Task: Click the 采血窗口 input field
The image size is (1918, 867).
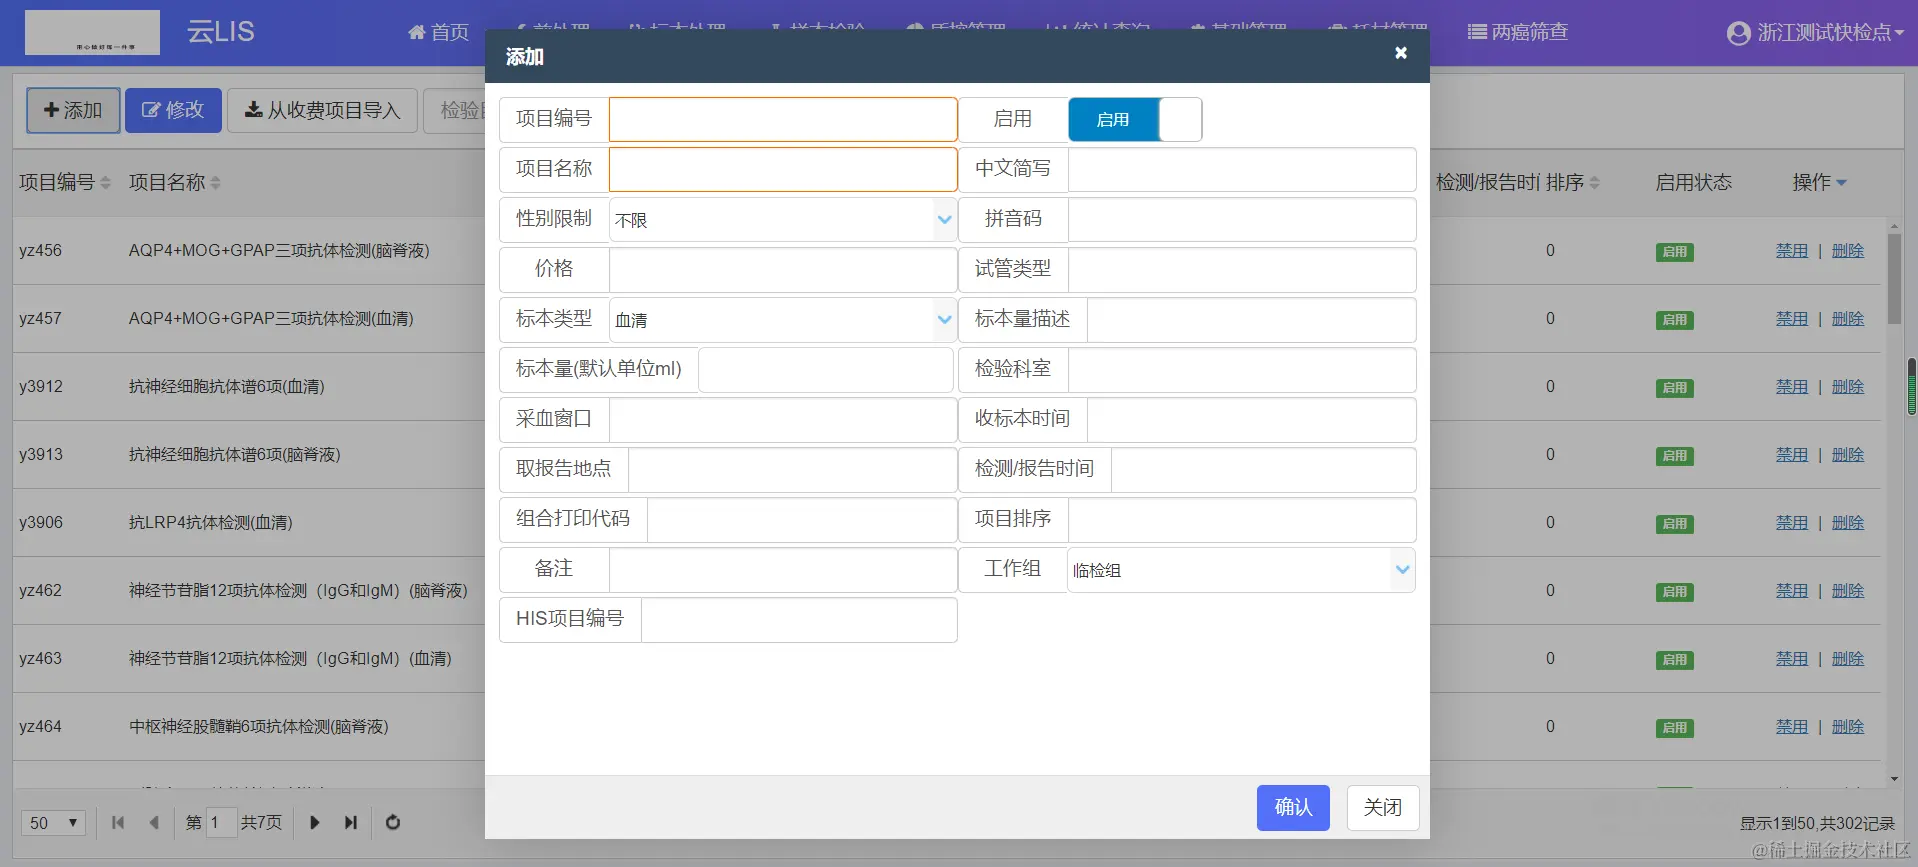Action: (783, 419)
